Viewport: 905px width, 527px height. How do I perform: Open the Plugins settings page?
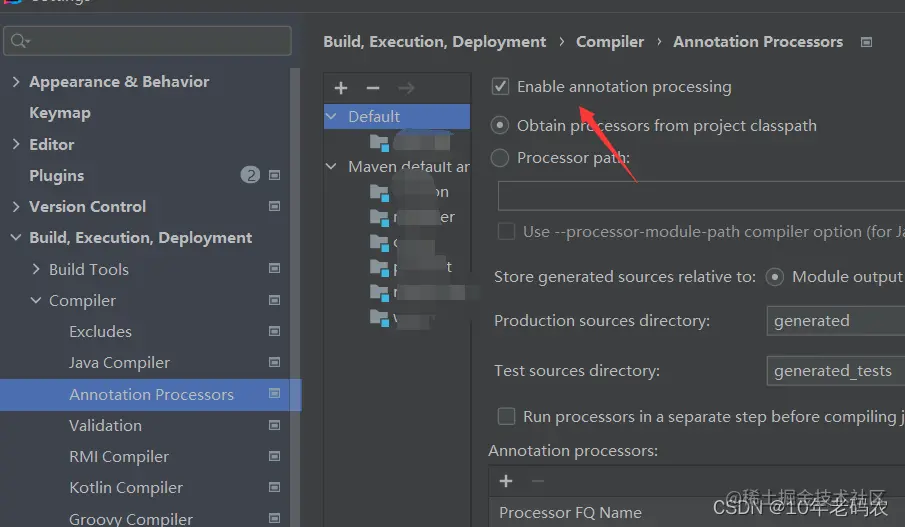(x=57, y=175)
